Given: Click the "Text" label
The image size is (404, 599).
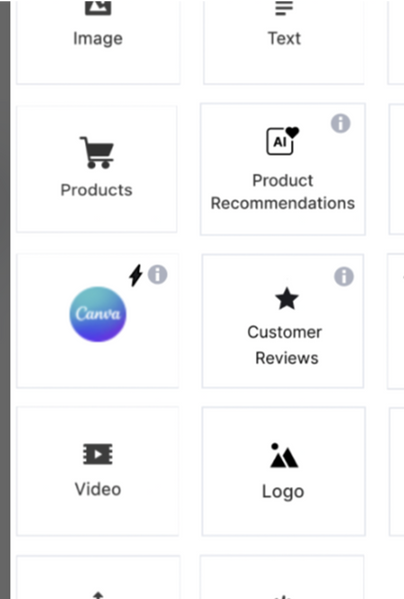Looking at the screenshot, I should (284, 38).
